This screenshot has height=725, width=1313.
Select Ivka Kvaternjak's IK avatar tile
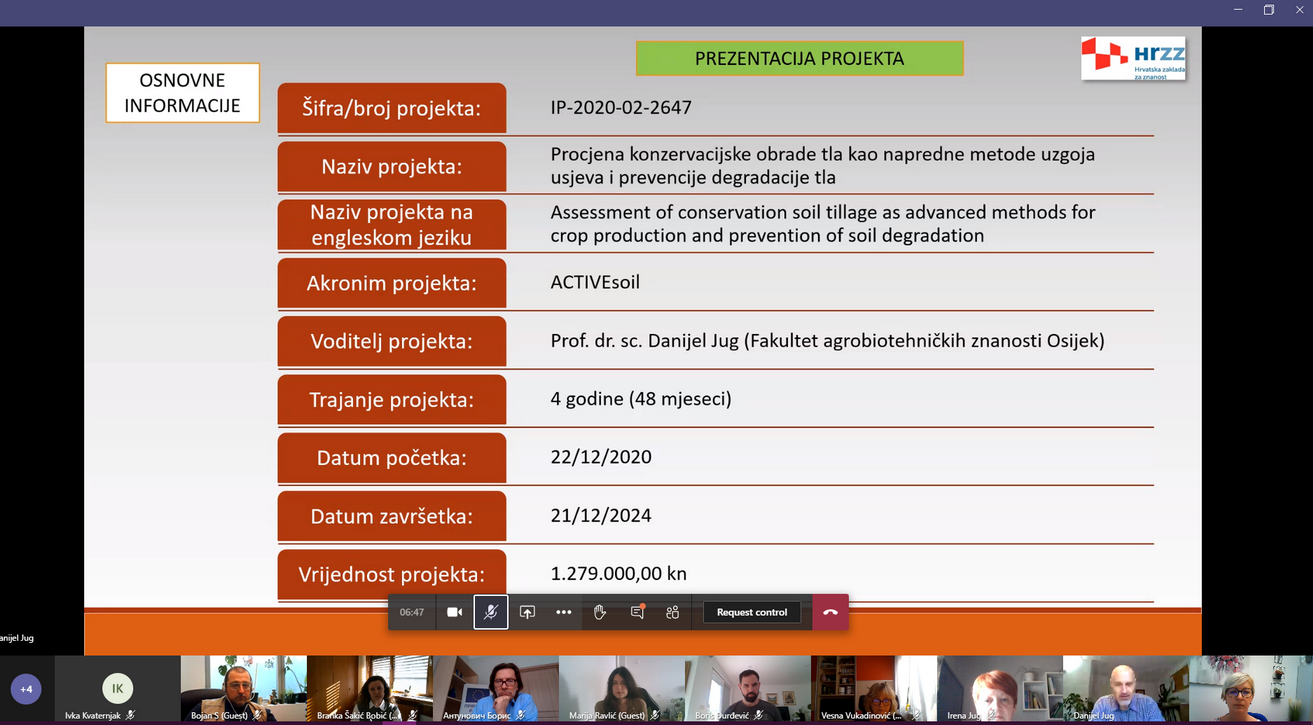[x=117, y=689]
